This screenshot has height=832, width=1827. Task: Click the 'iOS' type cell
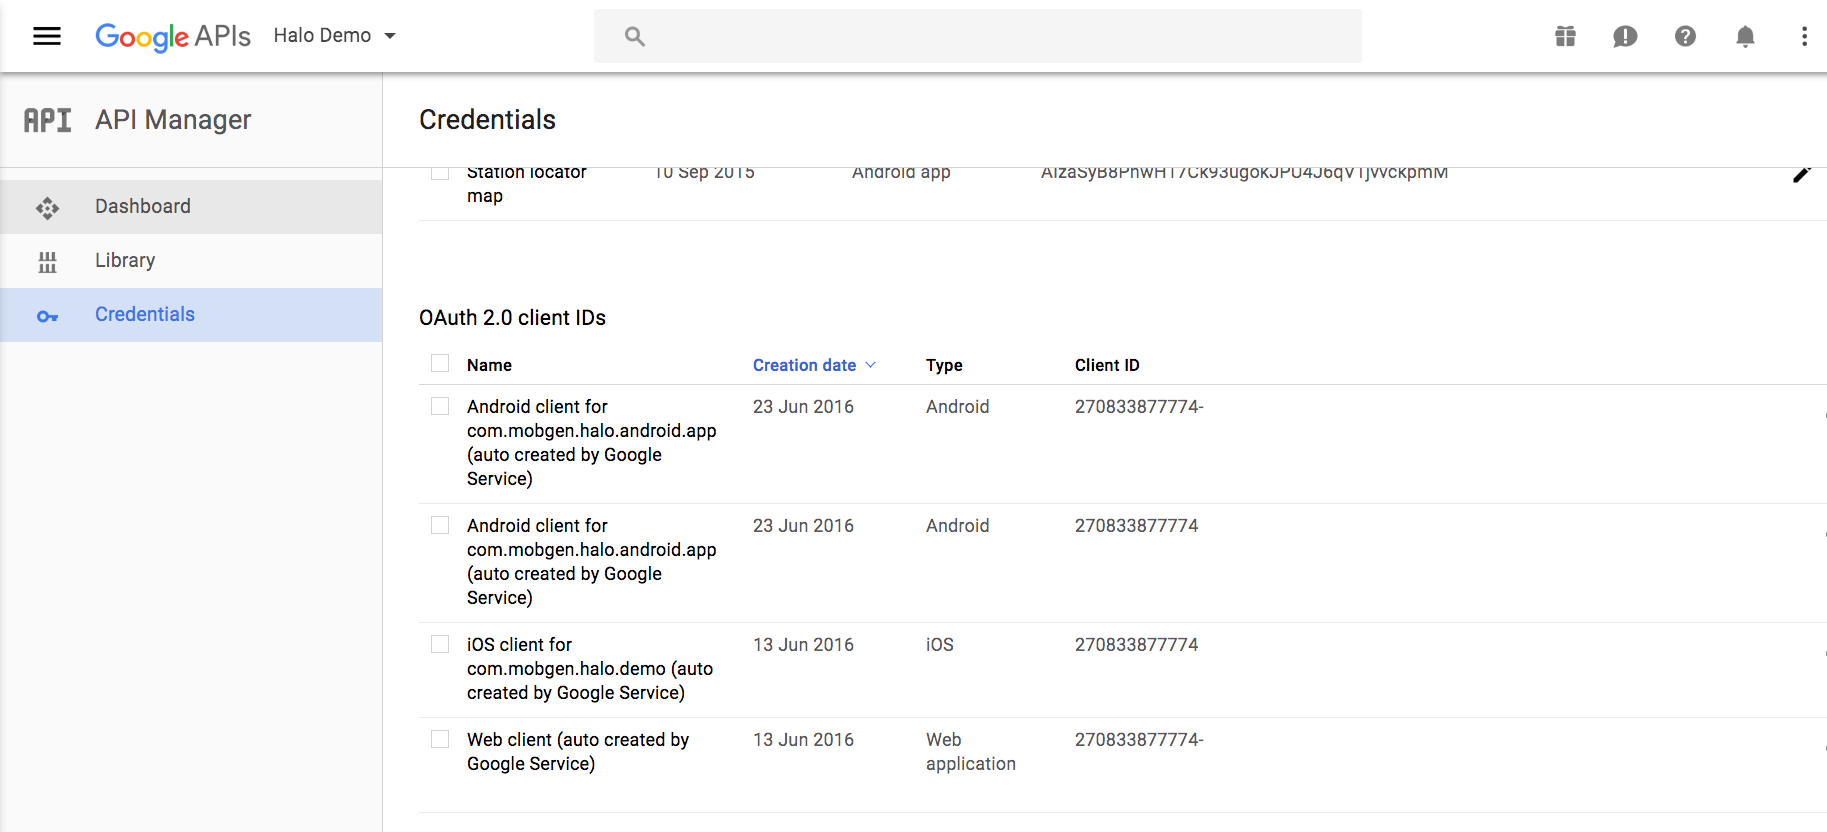pos(940,645)
